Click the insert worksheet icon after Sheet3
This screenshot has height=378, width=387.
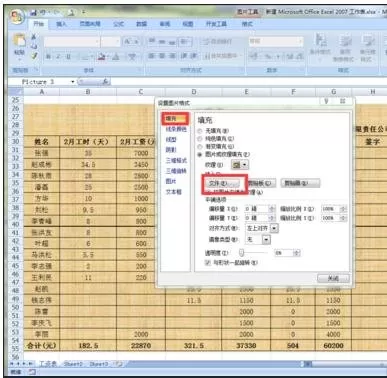[118, 364]
